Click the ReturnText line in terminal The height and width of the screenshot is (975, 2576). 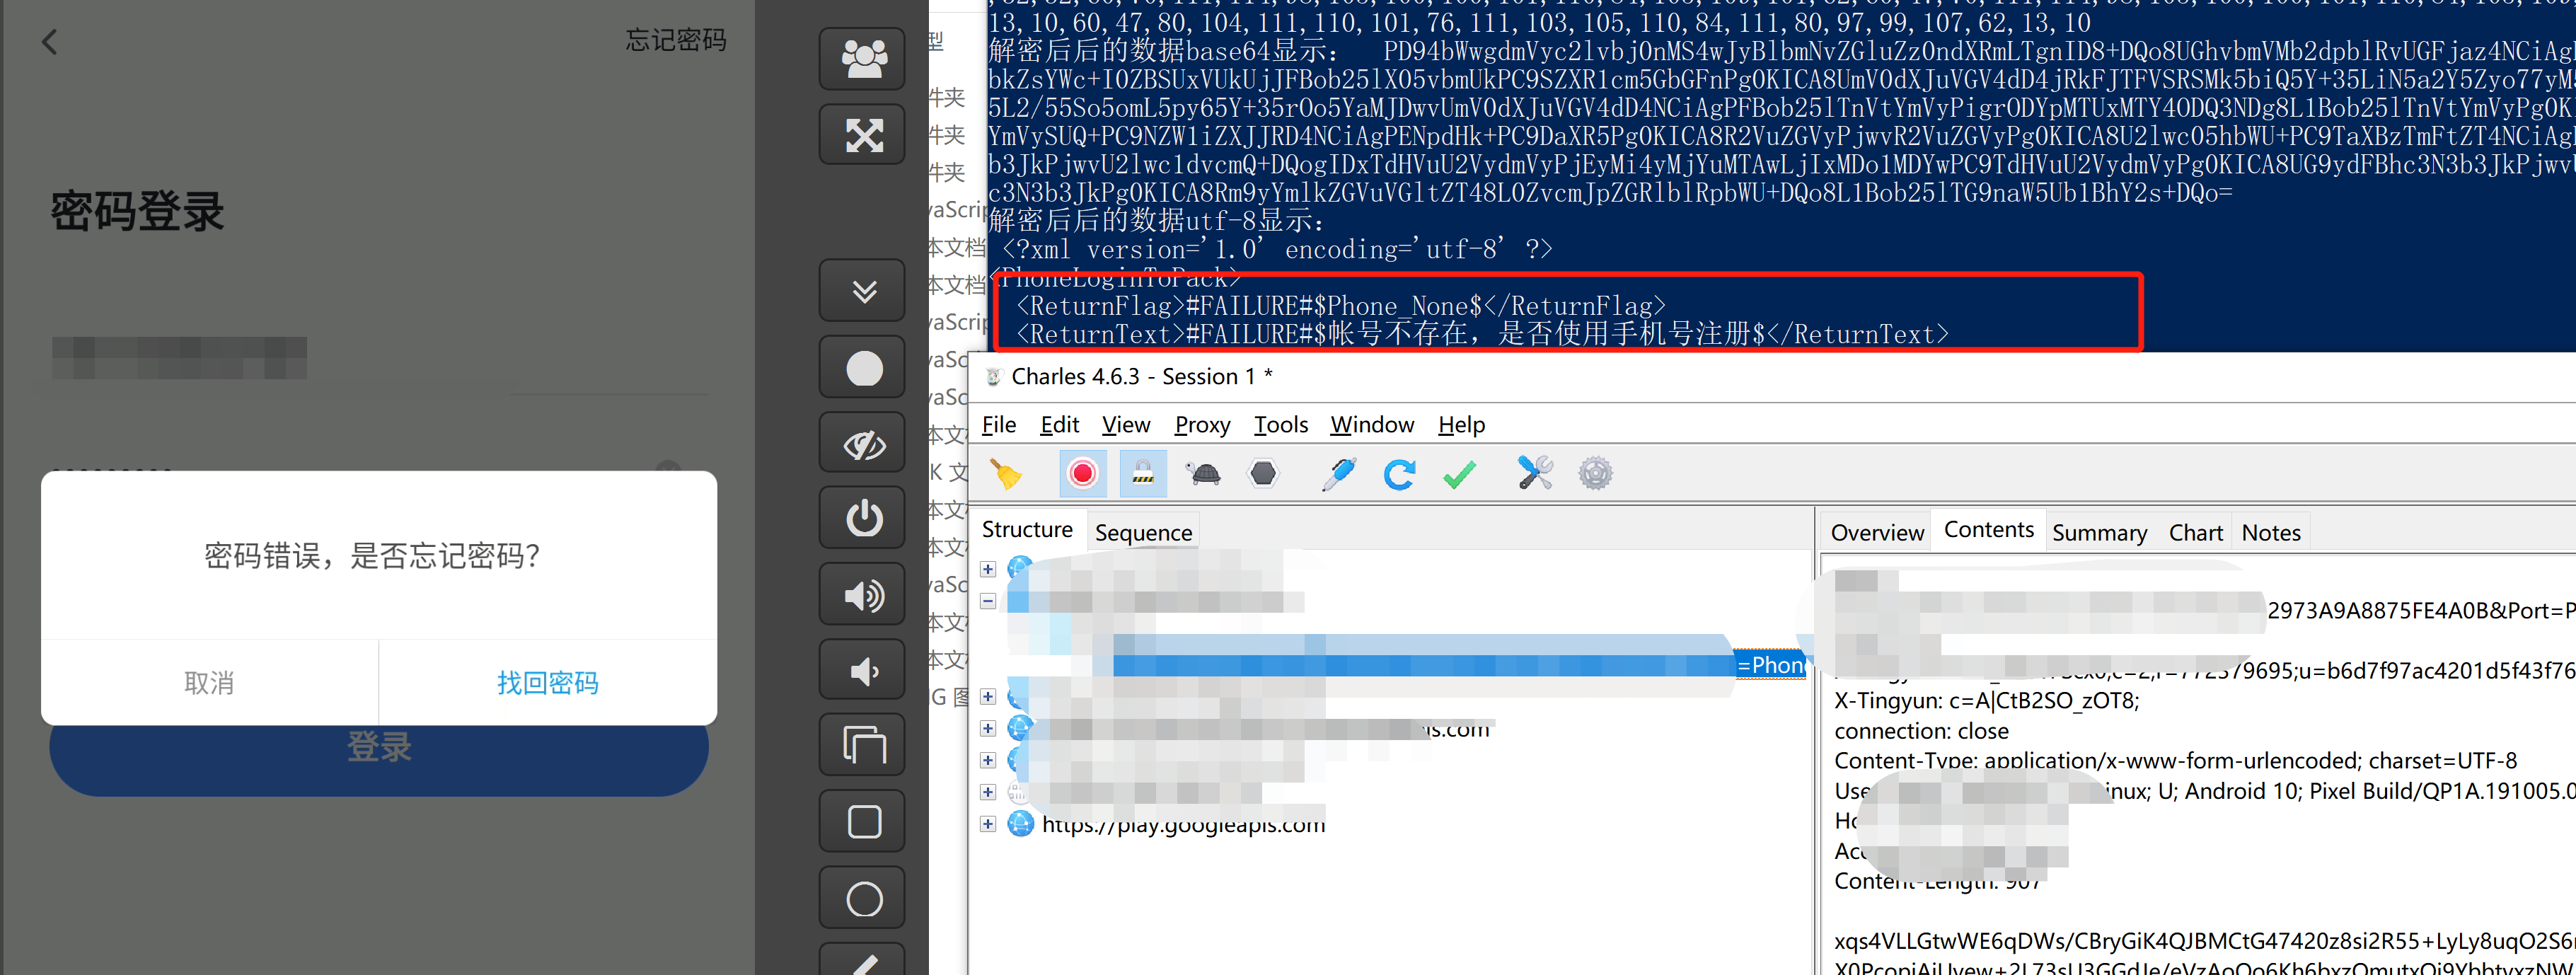pos(1482,334)
